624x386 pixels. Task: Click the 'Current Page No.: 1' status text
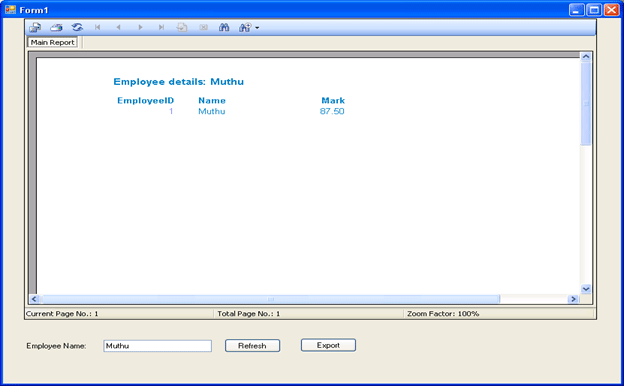pyautogui.click(x=62, y=314)
